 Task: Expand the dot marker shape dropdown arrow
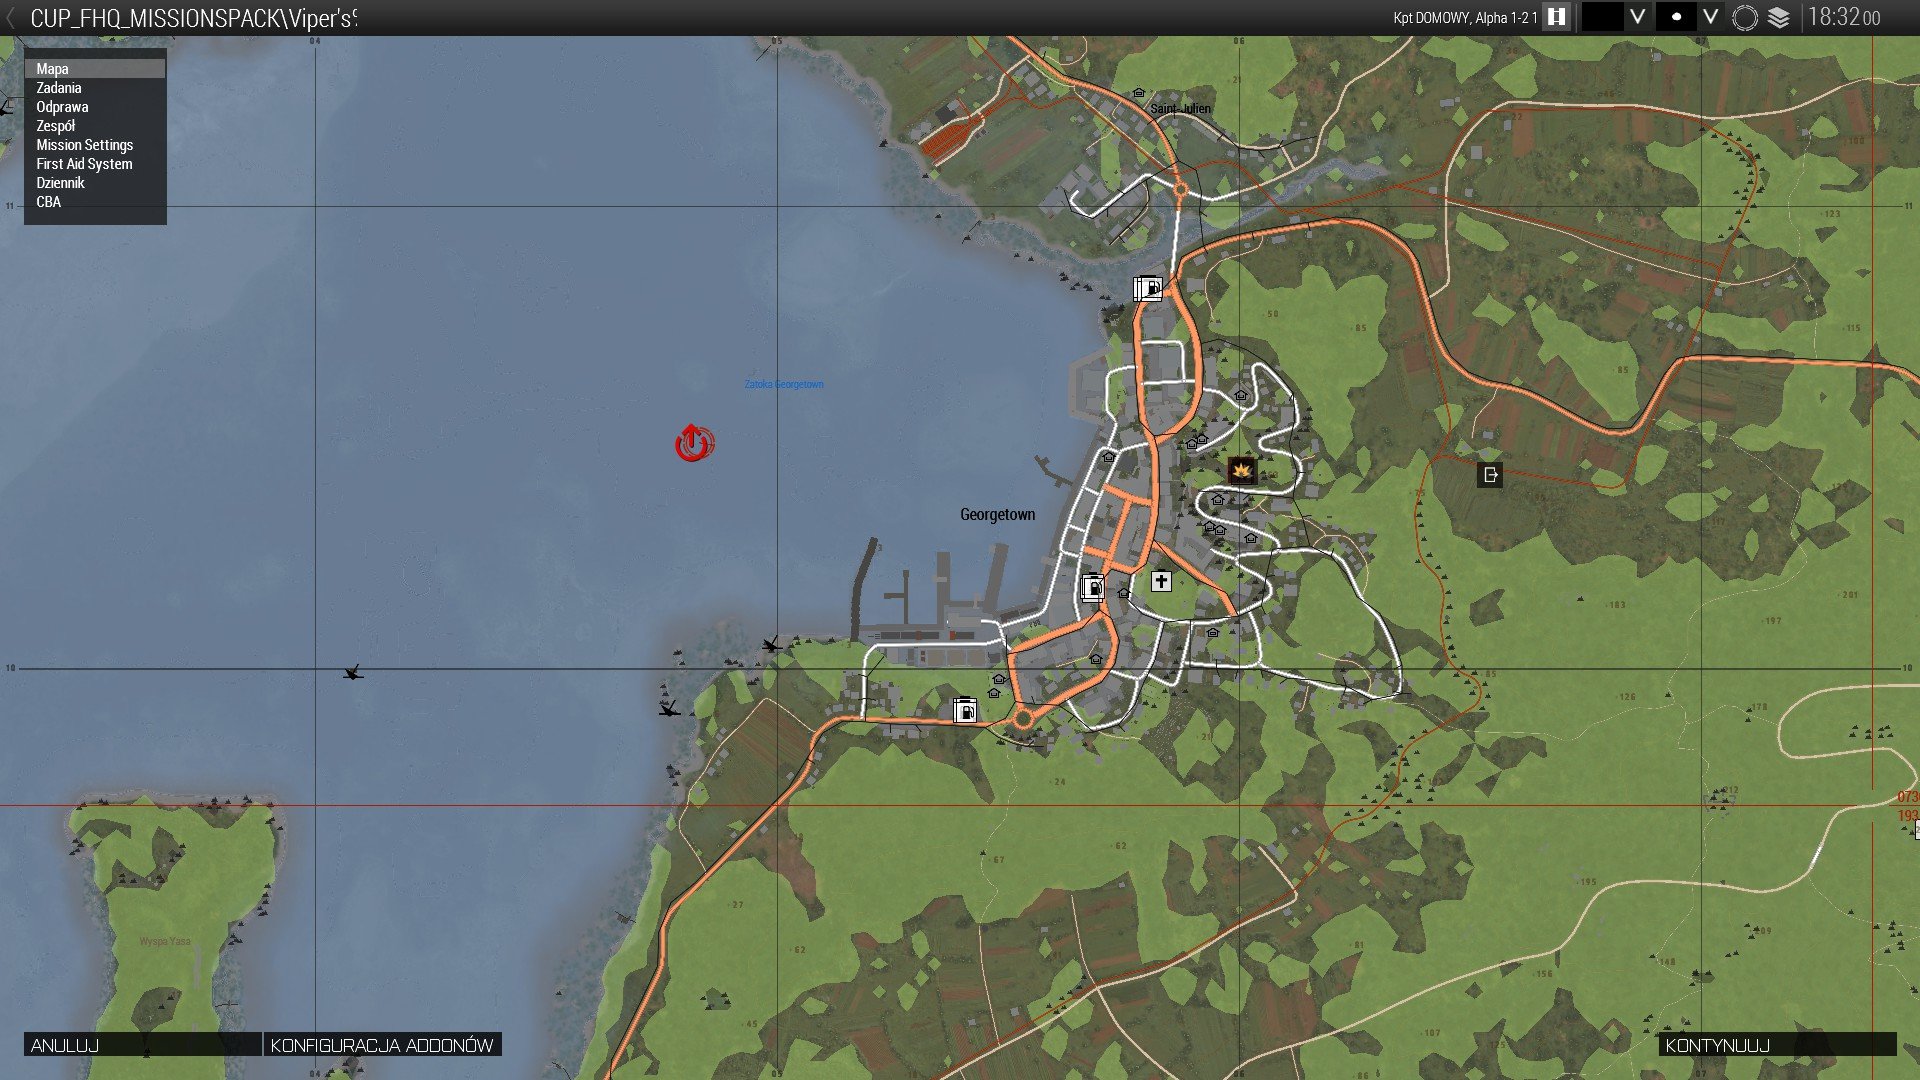[x=1710, y=17]
